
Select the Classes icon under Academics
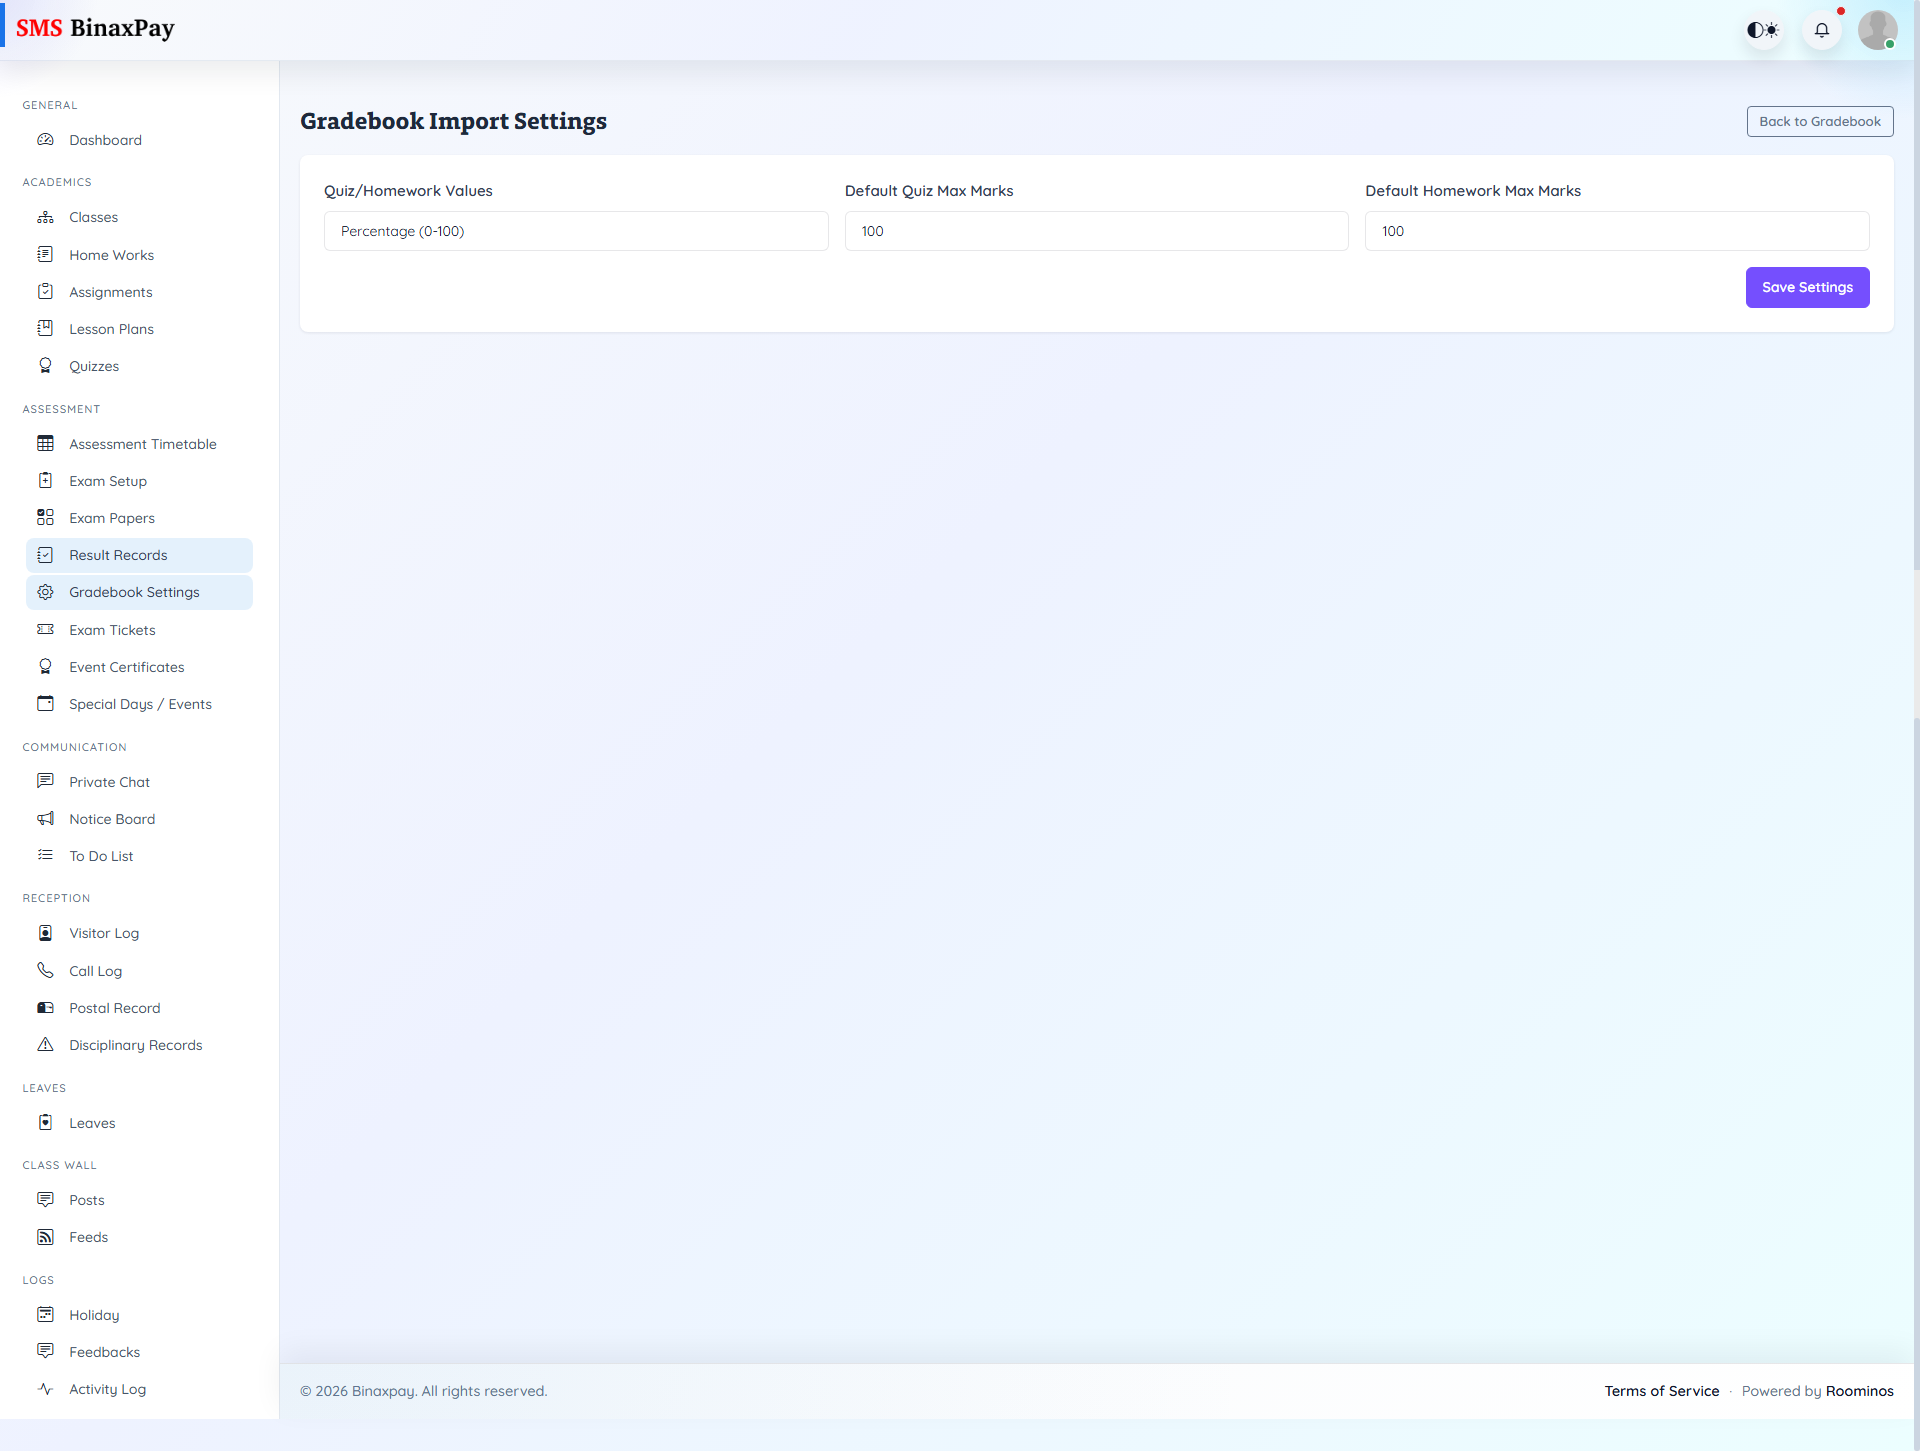(x=46, y=217)
